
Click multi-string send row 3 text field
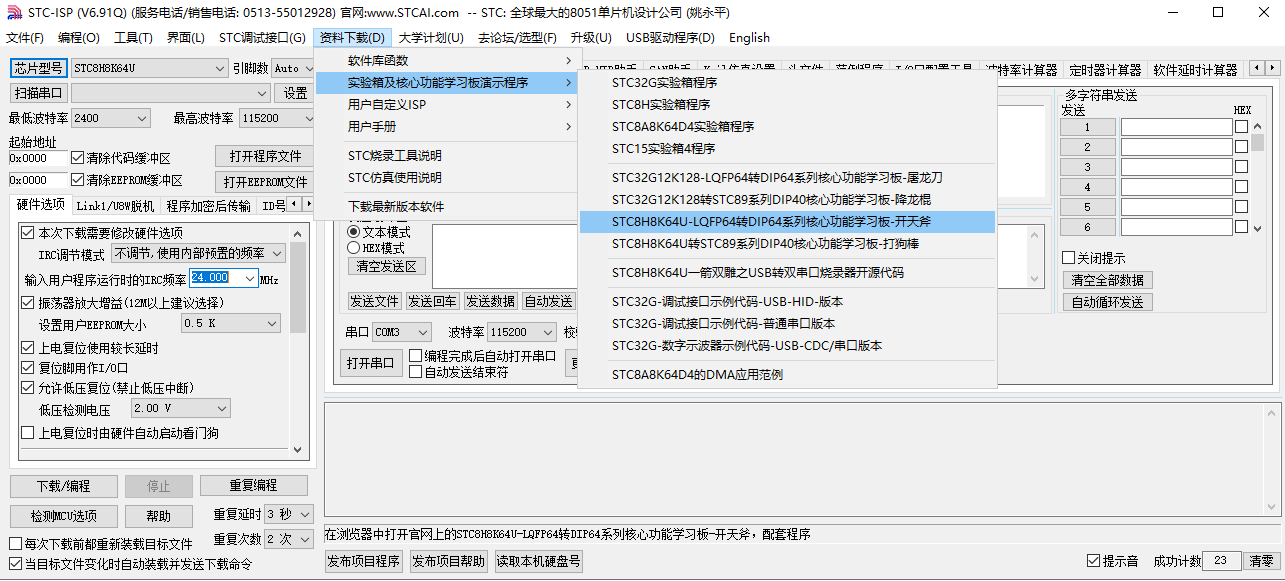pos(1176,167)
